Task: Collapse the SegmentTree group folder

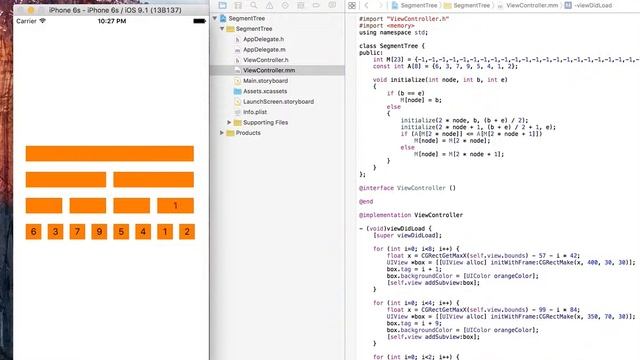Action: [222, 29]
